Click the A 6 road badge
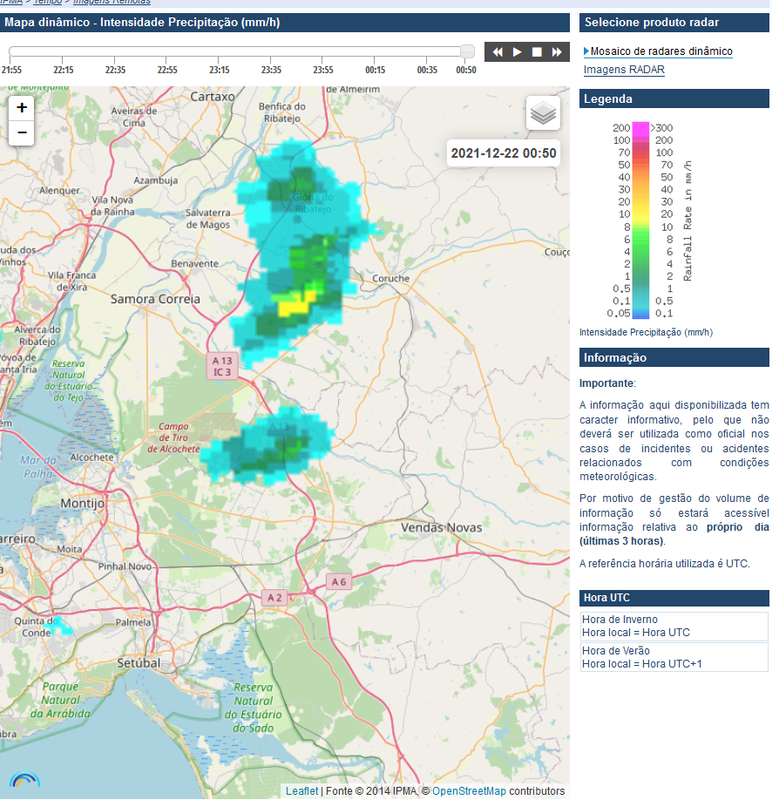Screen dimensions: 772x800 [339, 582]
